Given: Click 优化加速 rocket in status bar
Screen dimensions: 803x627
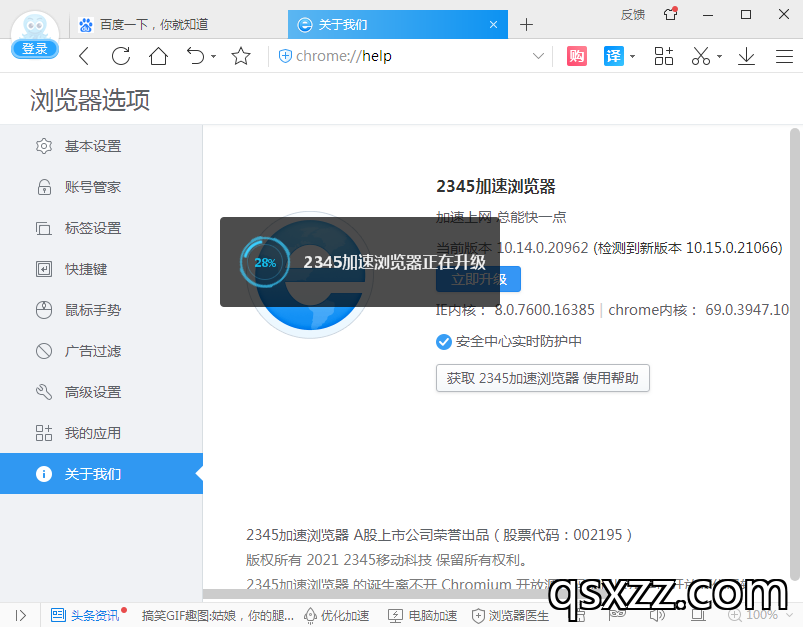Looking at the screenshot, I should (336, 615).
